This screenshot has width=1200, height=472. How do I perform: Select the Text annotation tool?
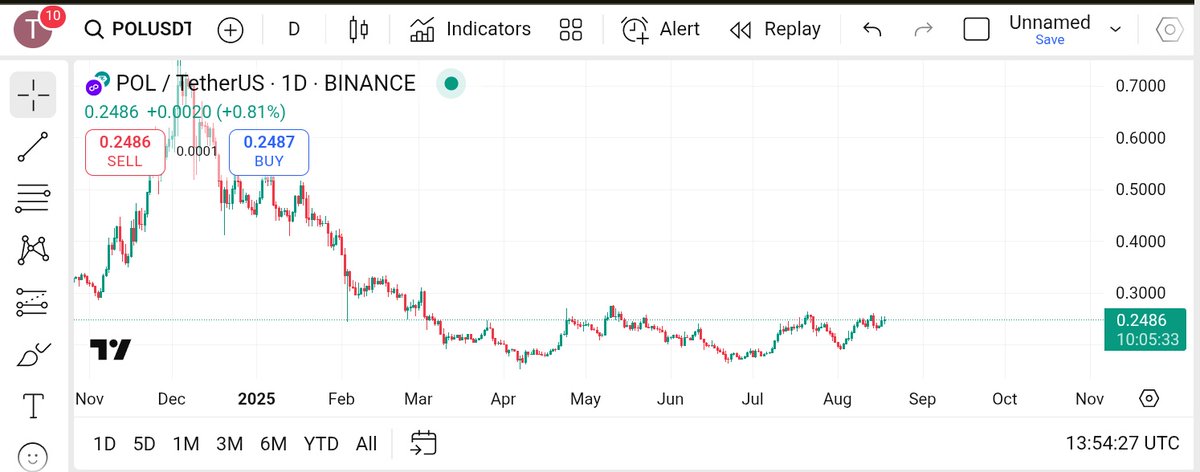(x=33, y=406)
